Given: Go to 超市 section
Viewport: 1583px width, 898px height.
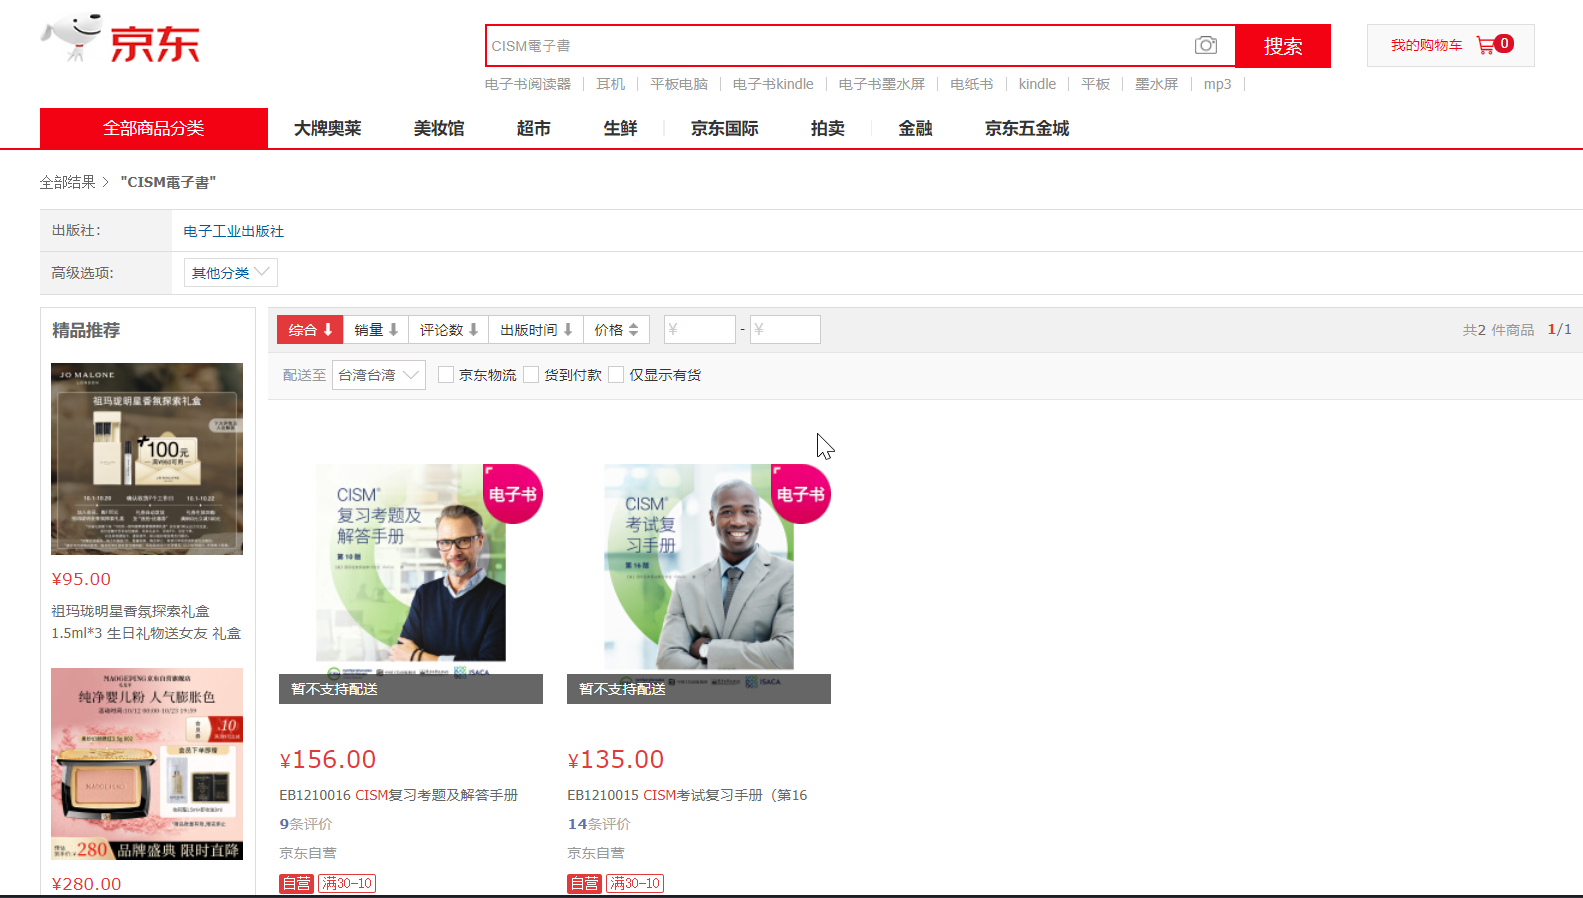Looking at the screenshot, I should (x=533, y=128).
